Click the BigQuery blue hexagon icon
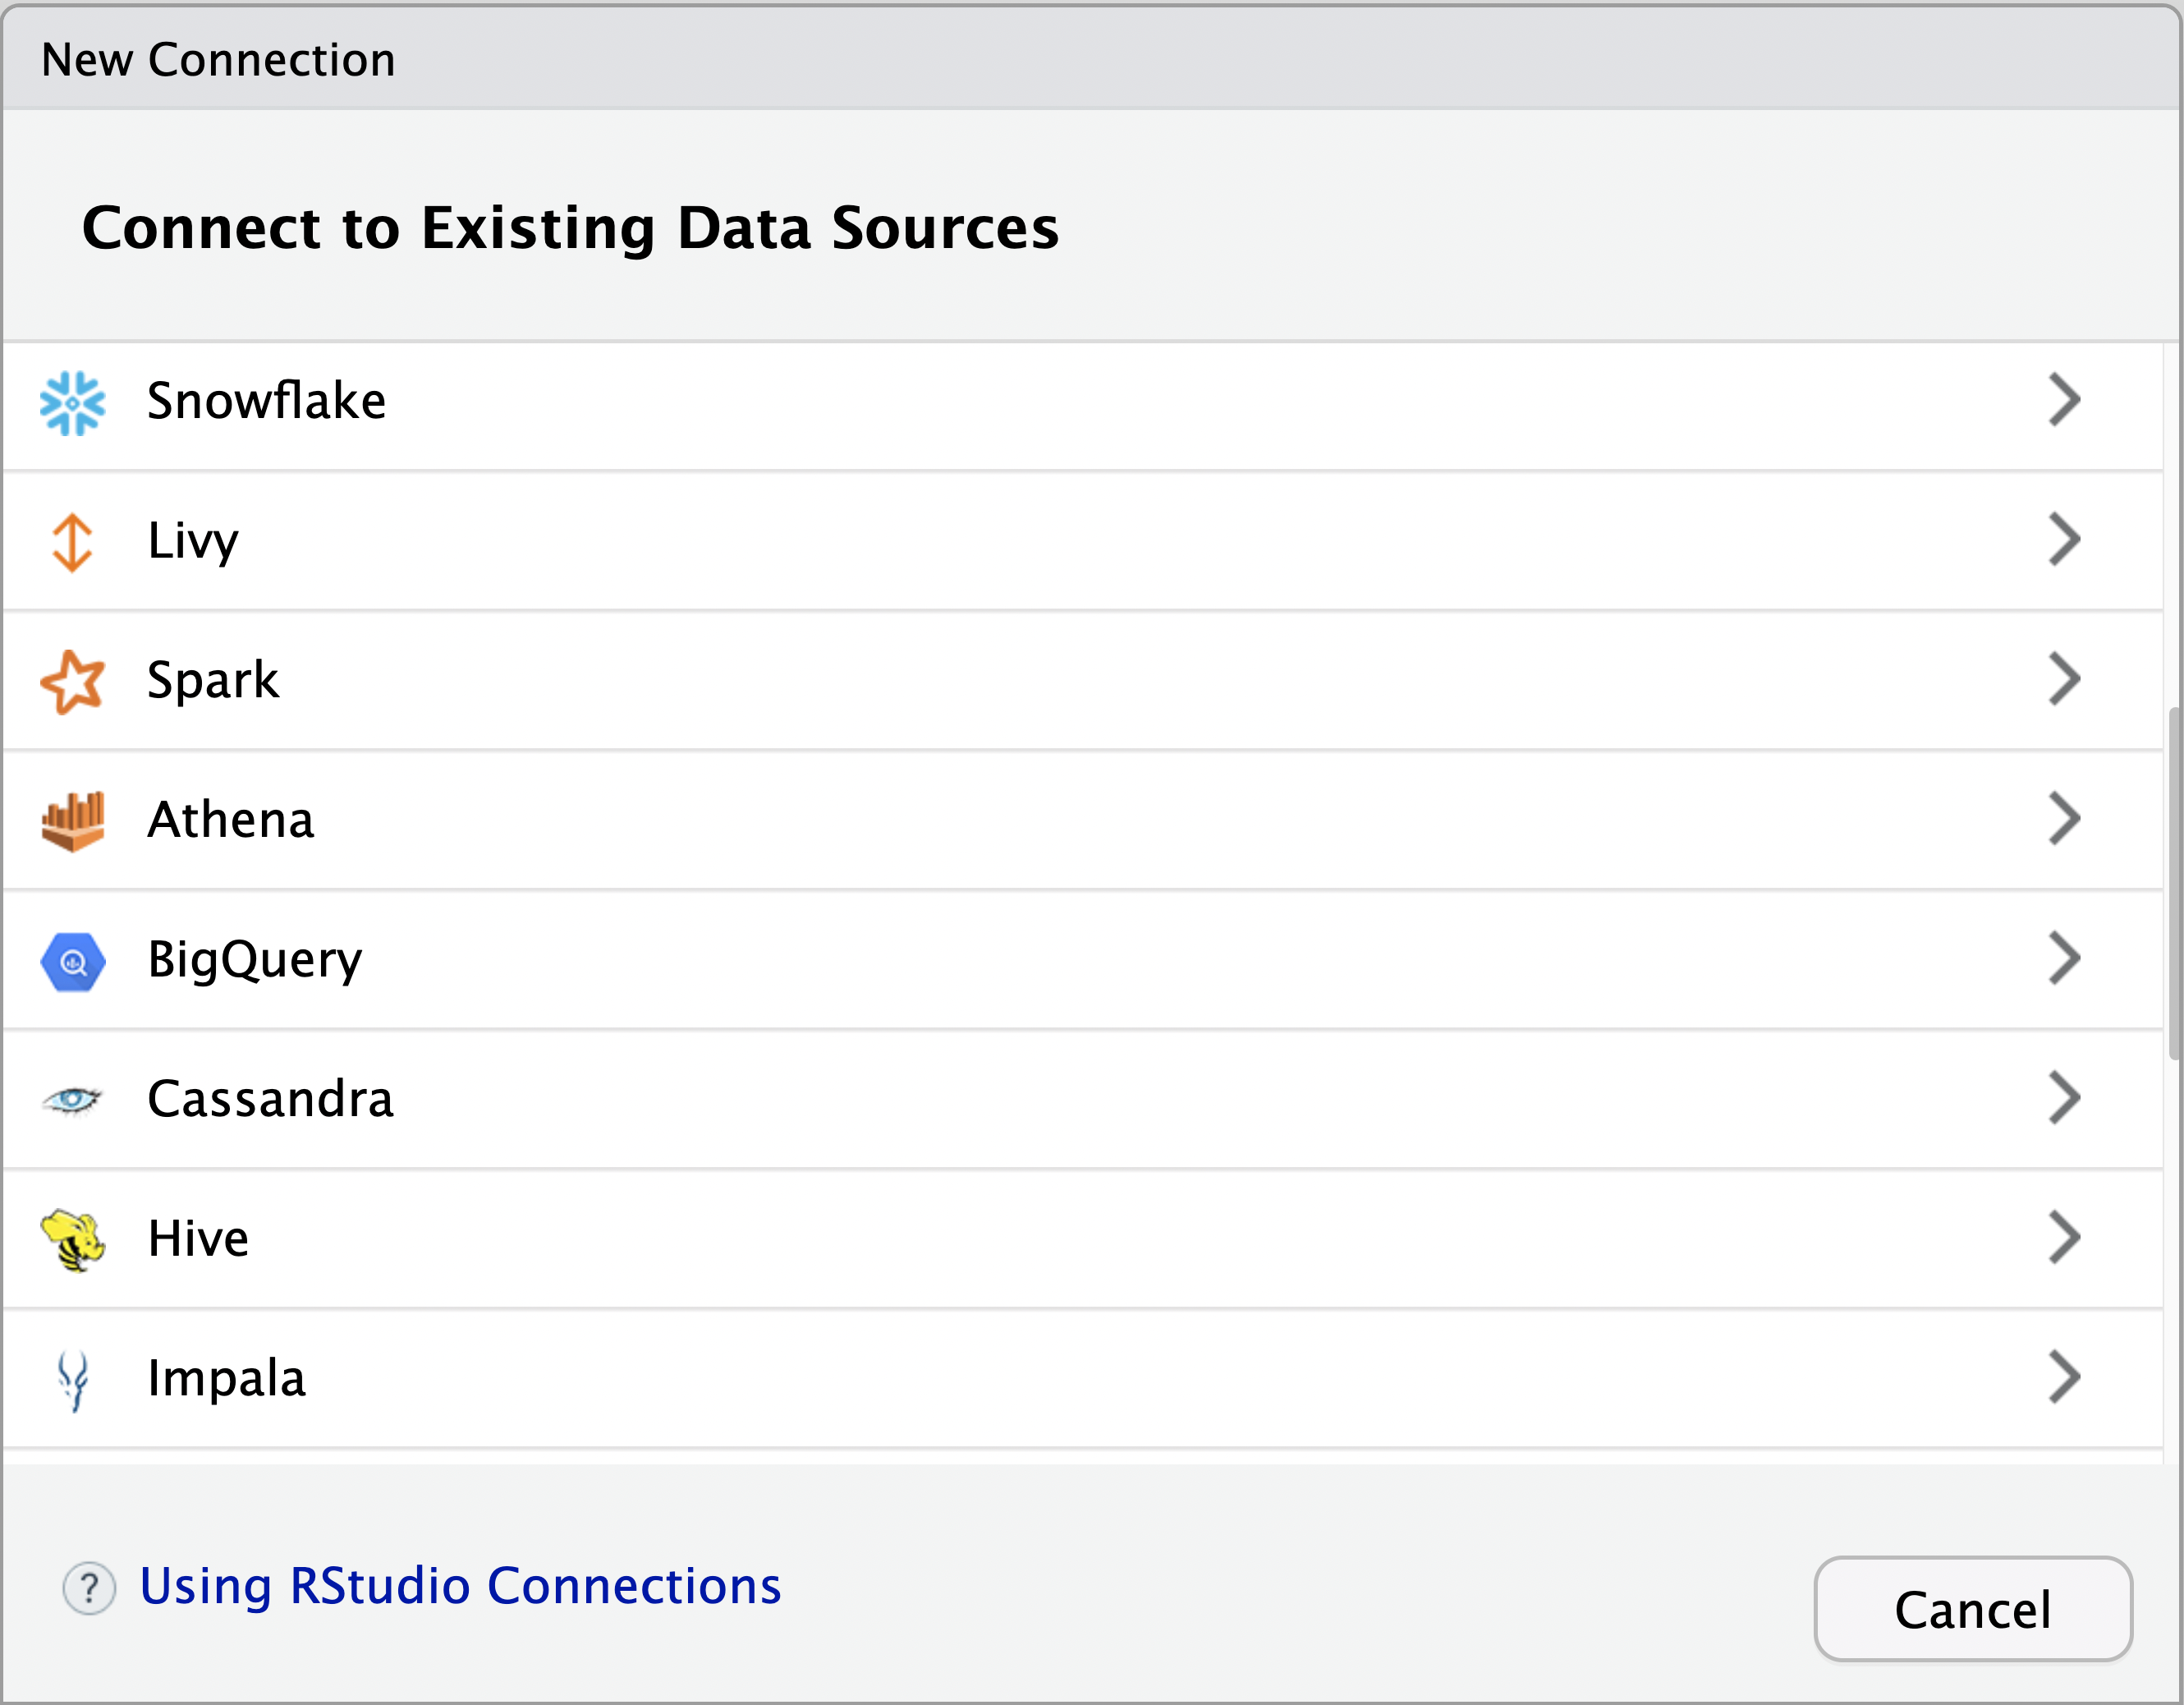2184x1705 pixels. click(x=72, y=962)
